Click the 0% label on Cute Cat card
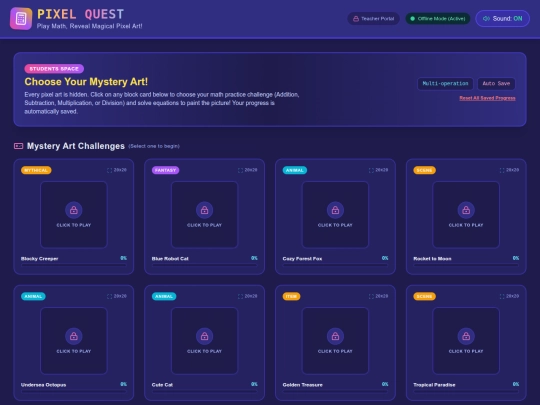 coord(254,384)
